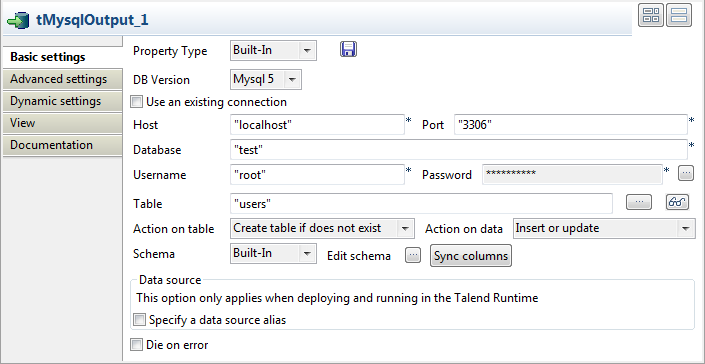Select the Basic settings tab
The width and height of the screenshot is (705, 364).
(62, 57)
